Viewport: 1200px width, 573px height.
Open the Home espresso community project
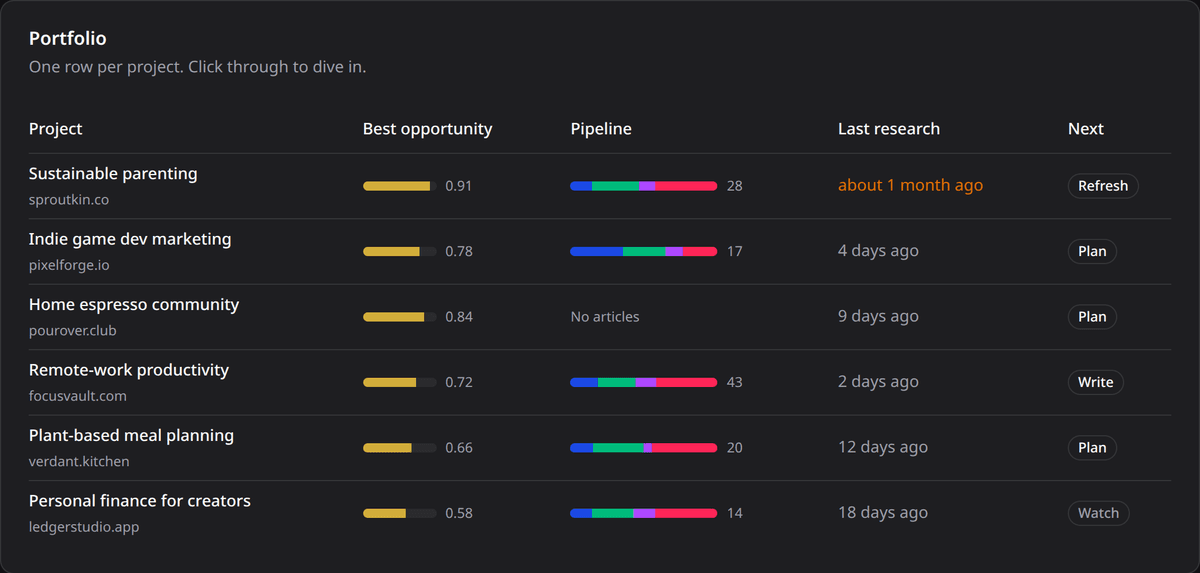point(134,304)
